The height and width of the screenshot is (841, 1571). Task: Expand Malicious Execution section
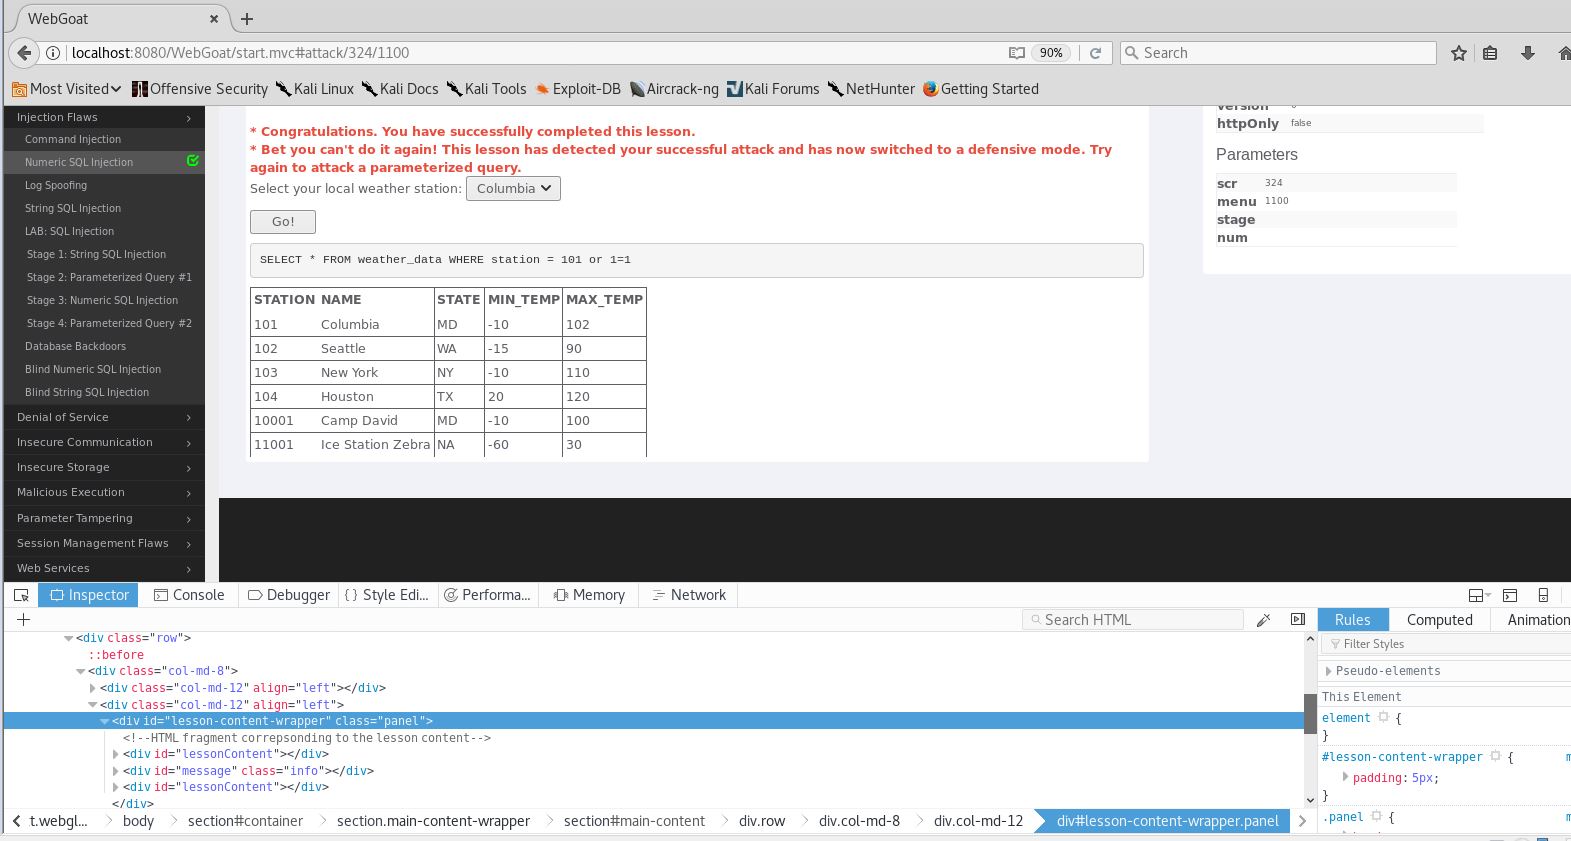click(103, 492)
